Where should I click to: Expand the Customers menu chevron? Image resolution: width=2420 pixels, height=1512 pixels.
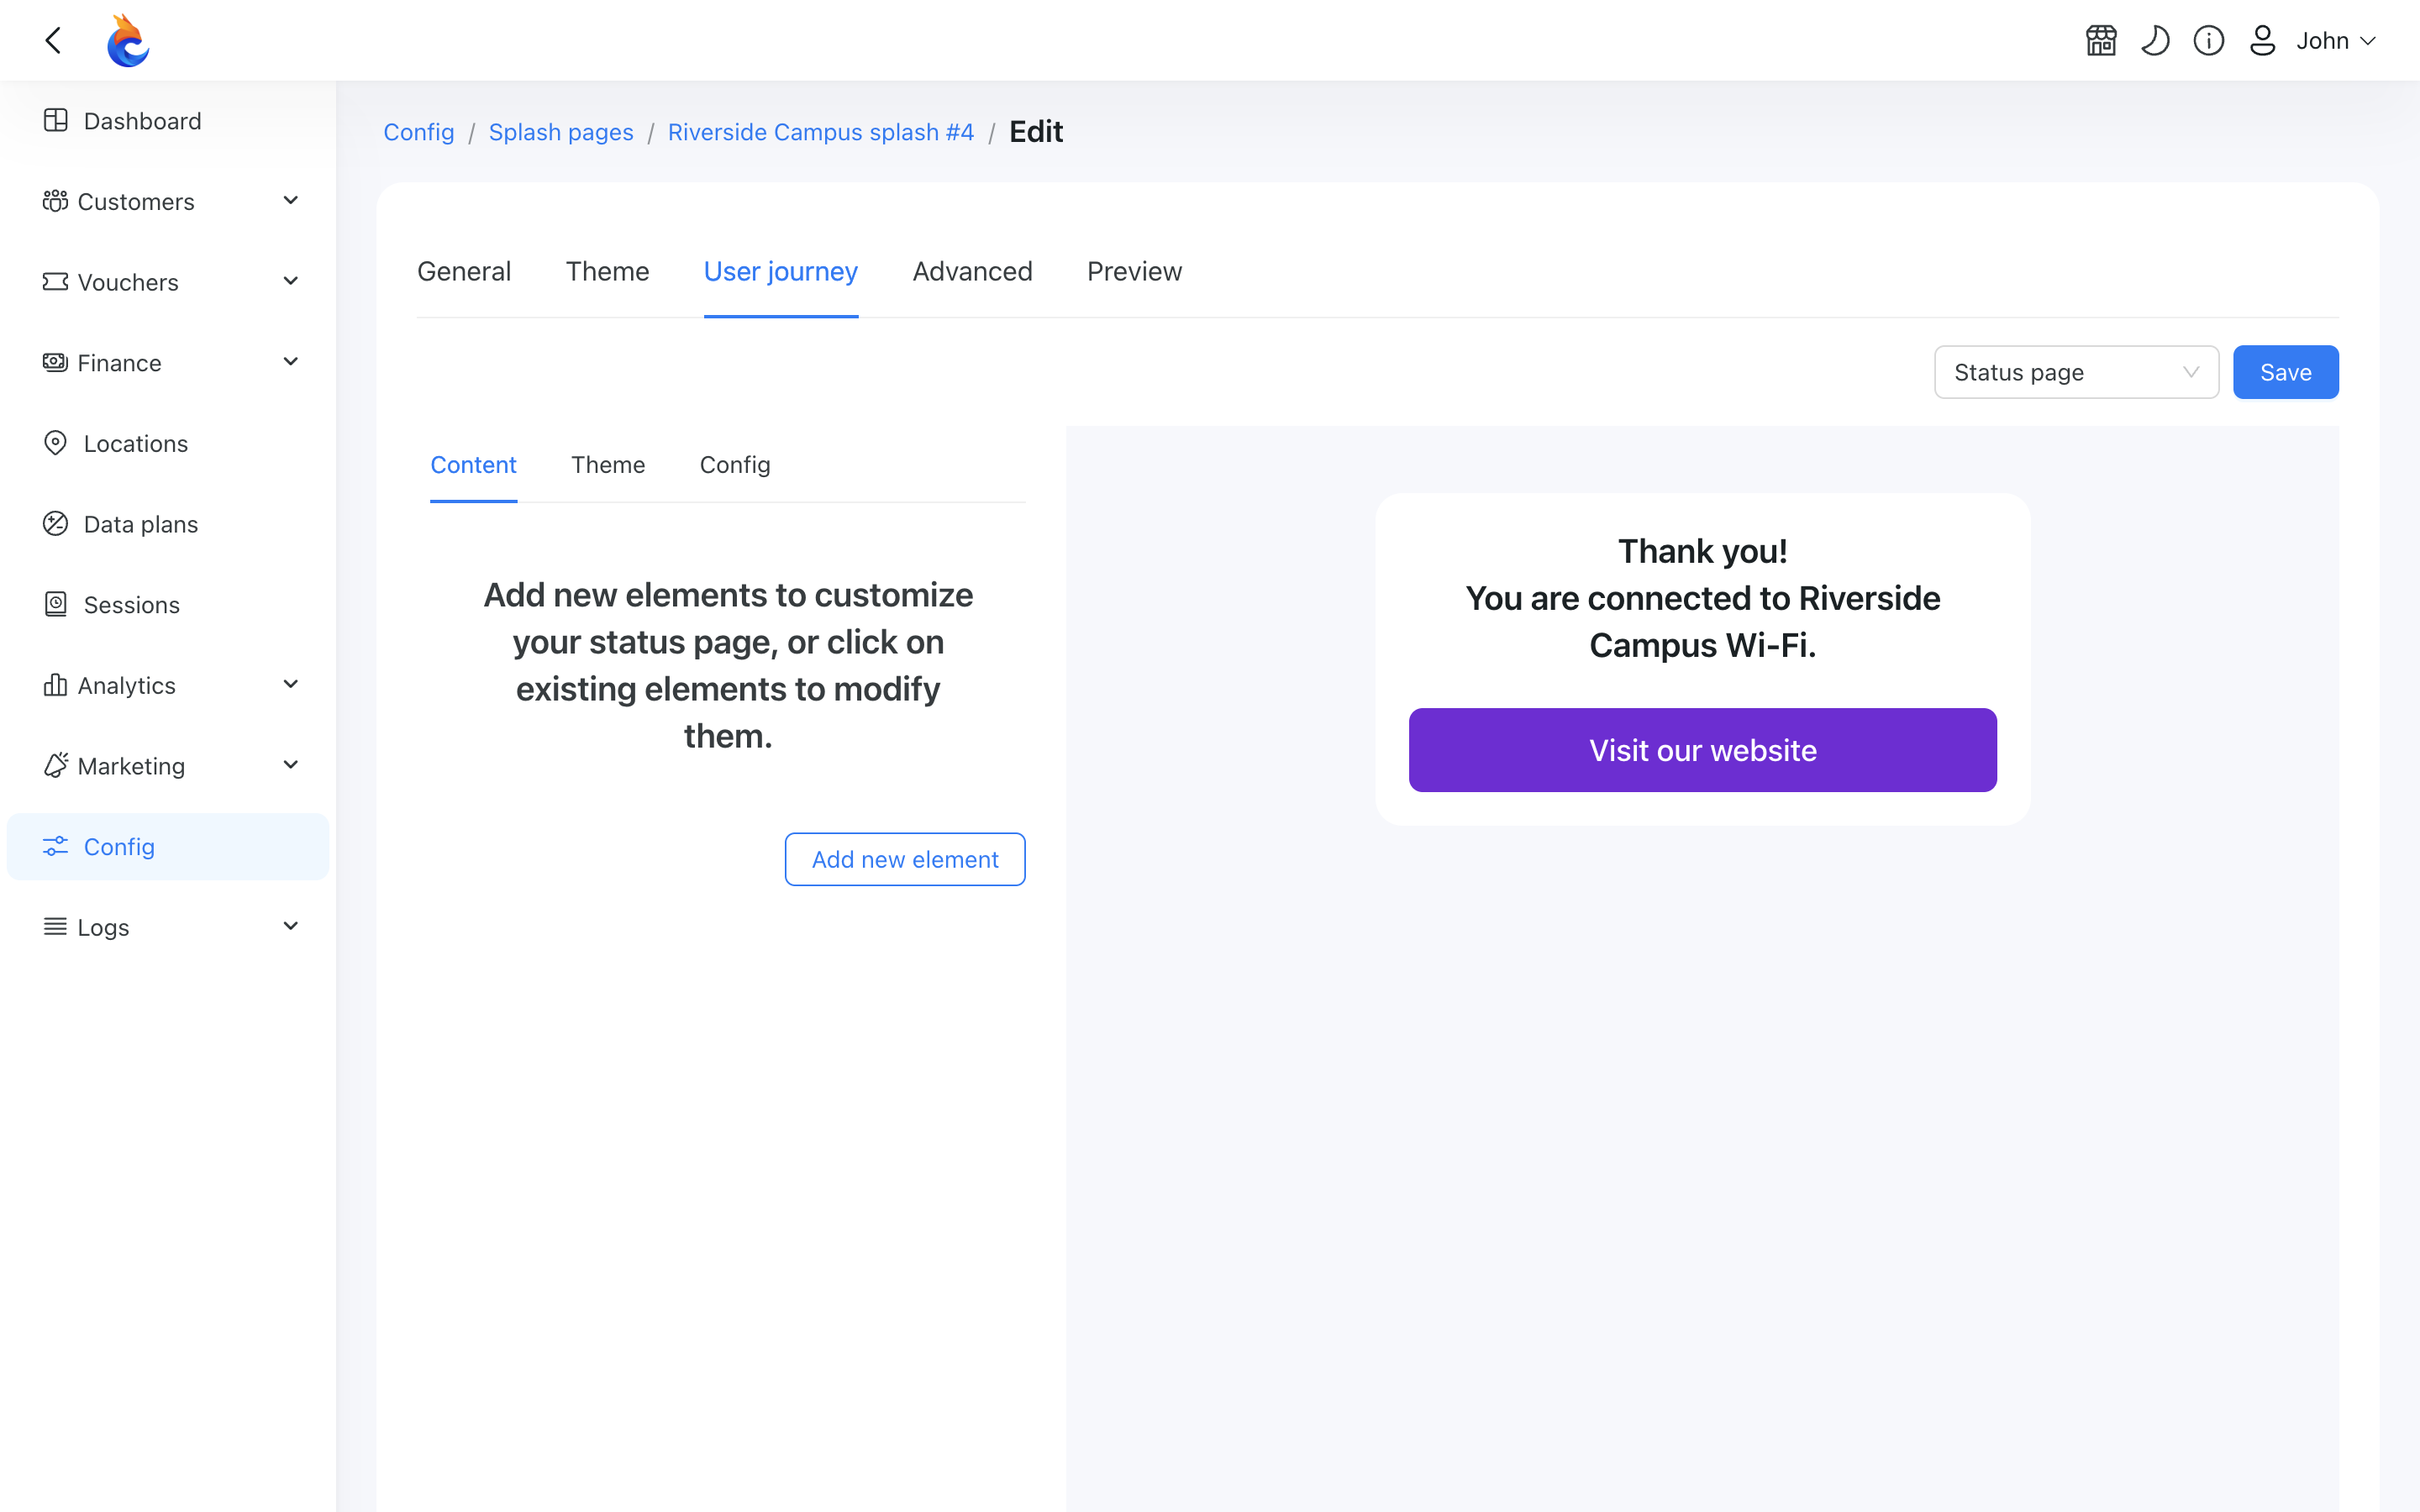point(291,201)
